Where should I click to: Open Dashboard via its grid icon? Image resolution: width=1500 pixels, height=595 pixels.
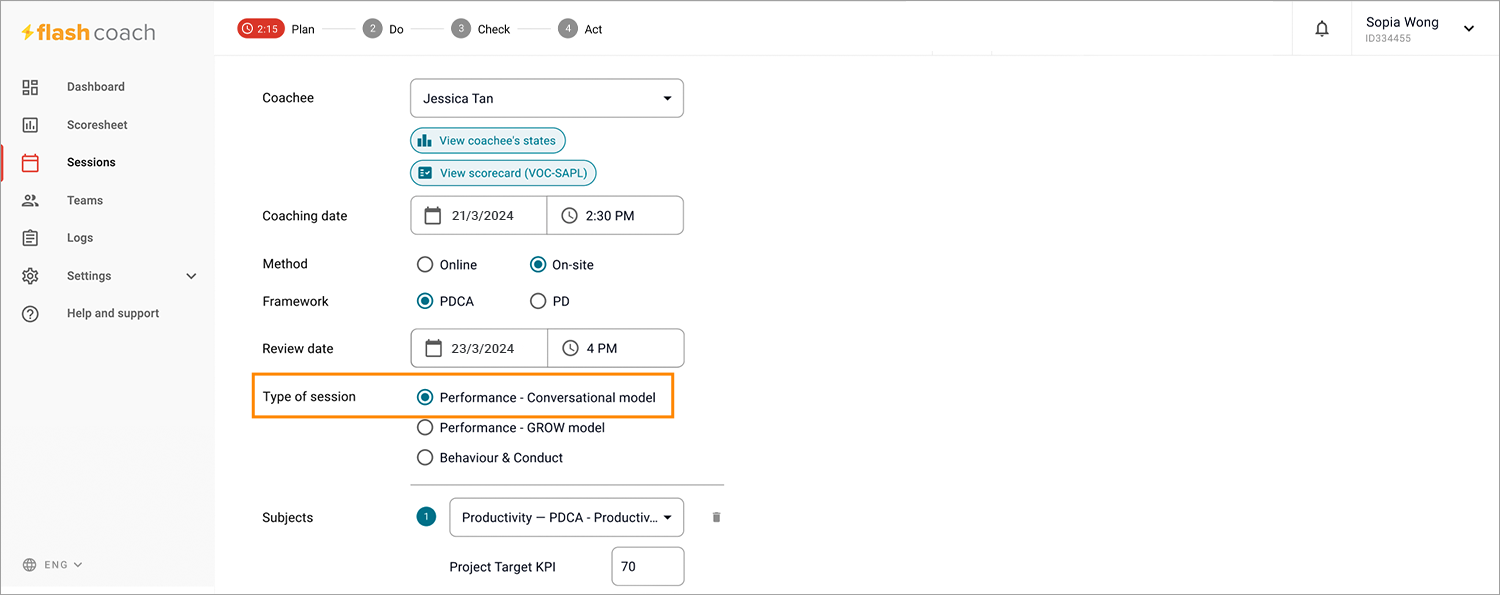tap(30, 87)
